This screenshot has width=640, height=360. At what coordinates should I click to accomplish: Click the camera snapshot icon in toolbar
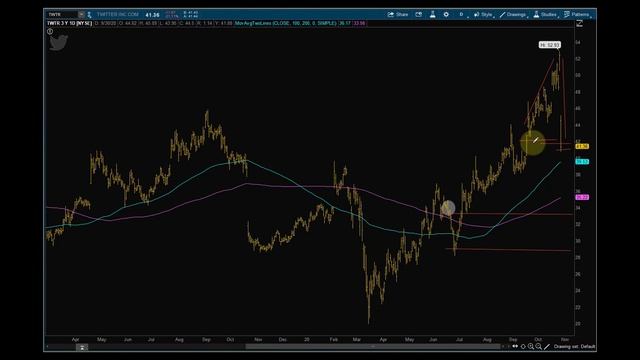coord(419,14)
